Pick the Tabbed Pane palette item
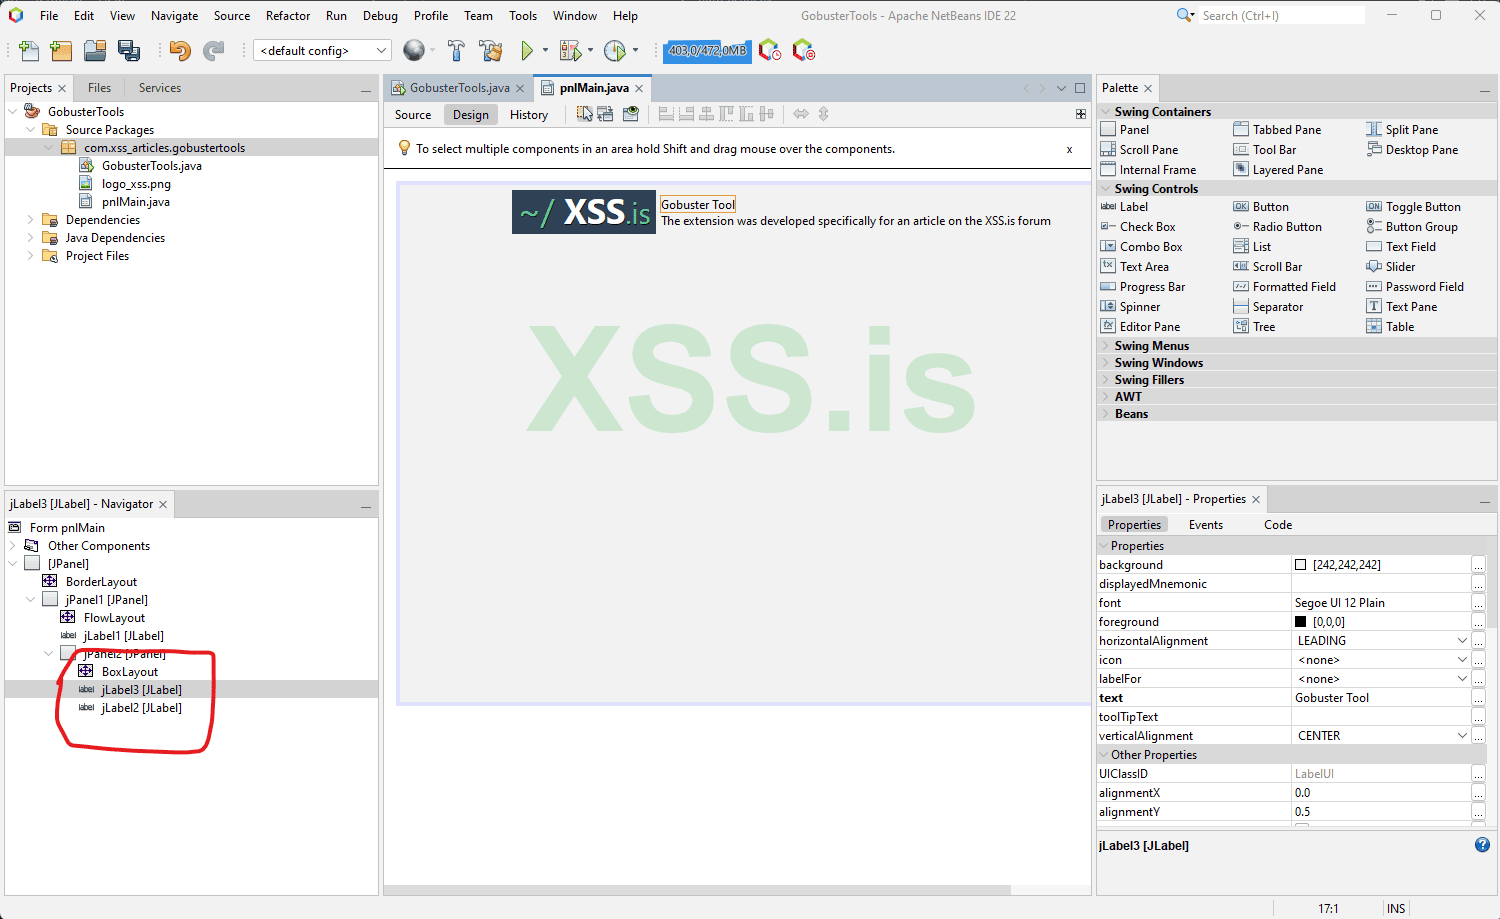This screenshot has height=919, width=1500. 1277,130
